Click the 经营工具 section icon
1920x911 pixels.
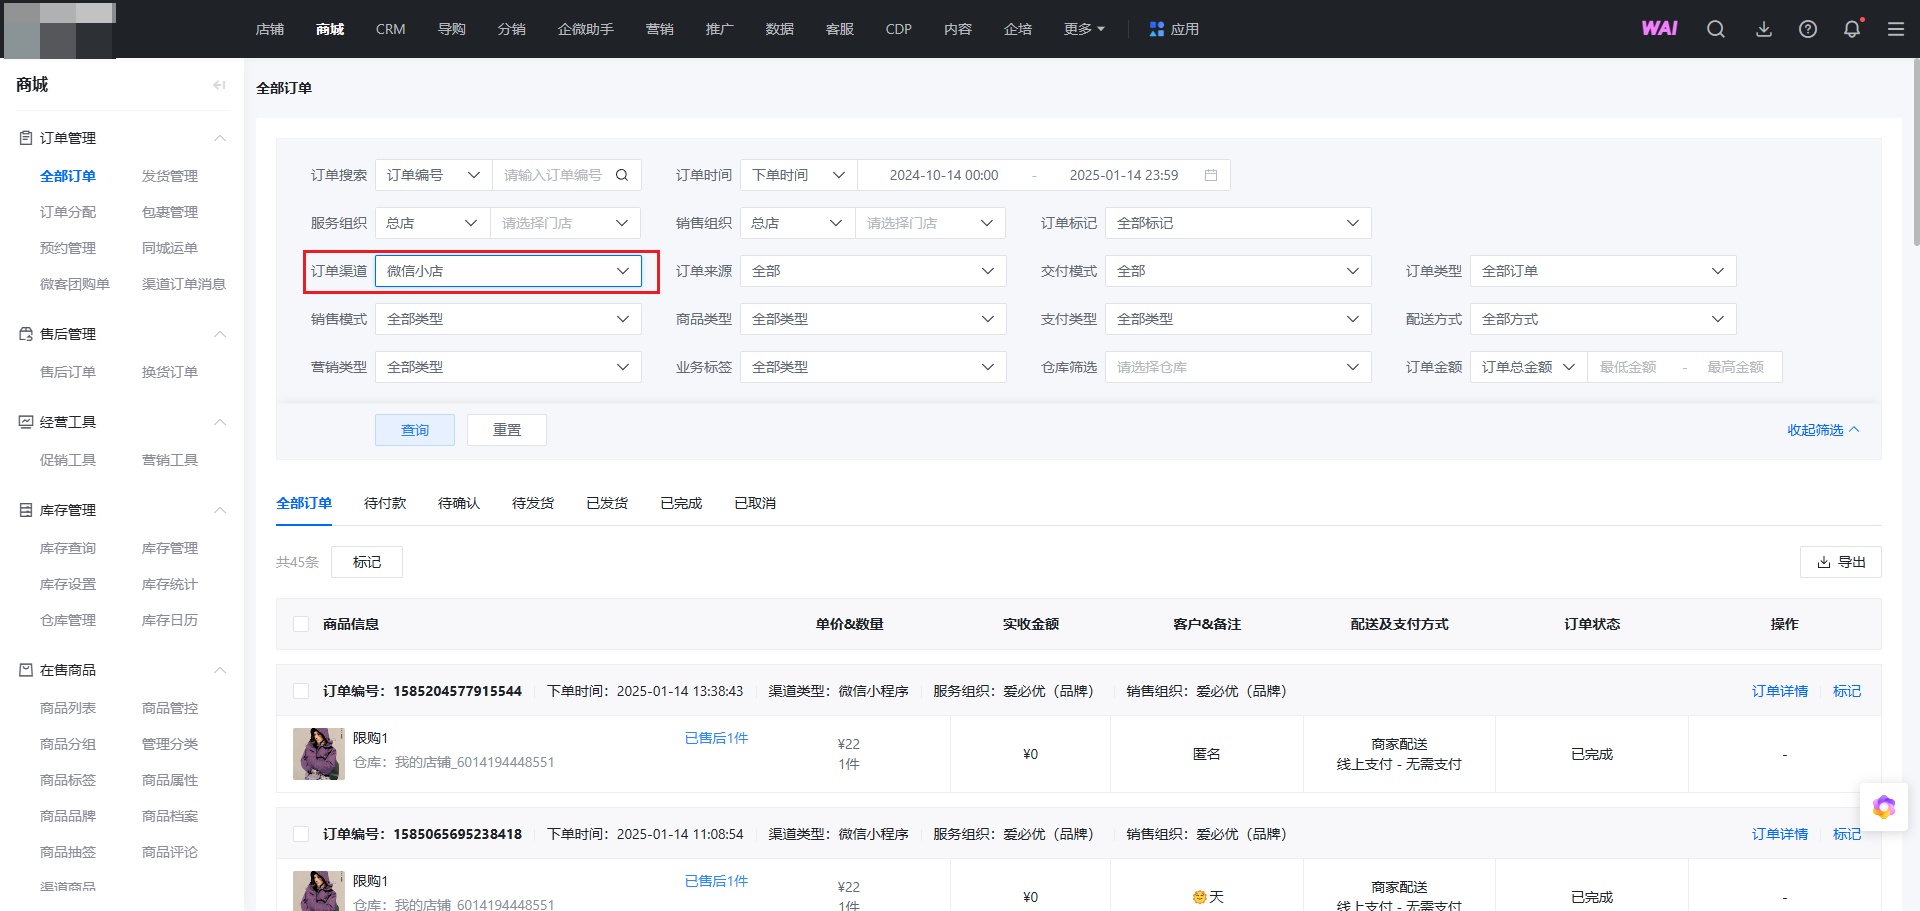(x=26, y=422)
